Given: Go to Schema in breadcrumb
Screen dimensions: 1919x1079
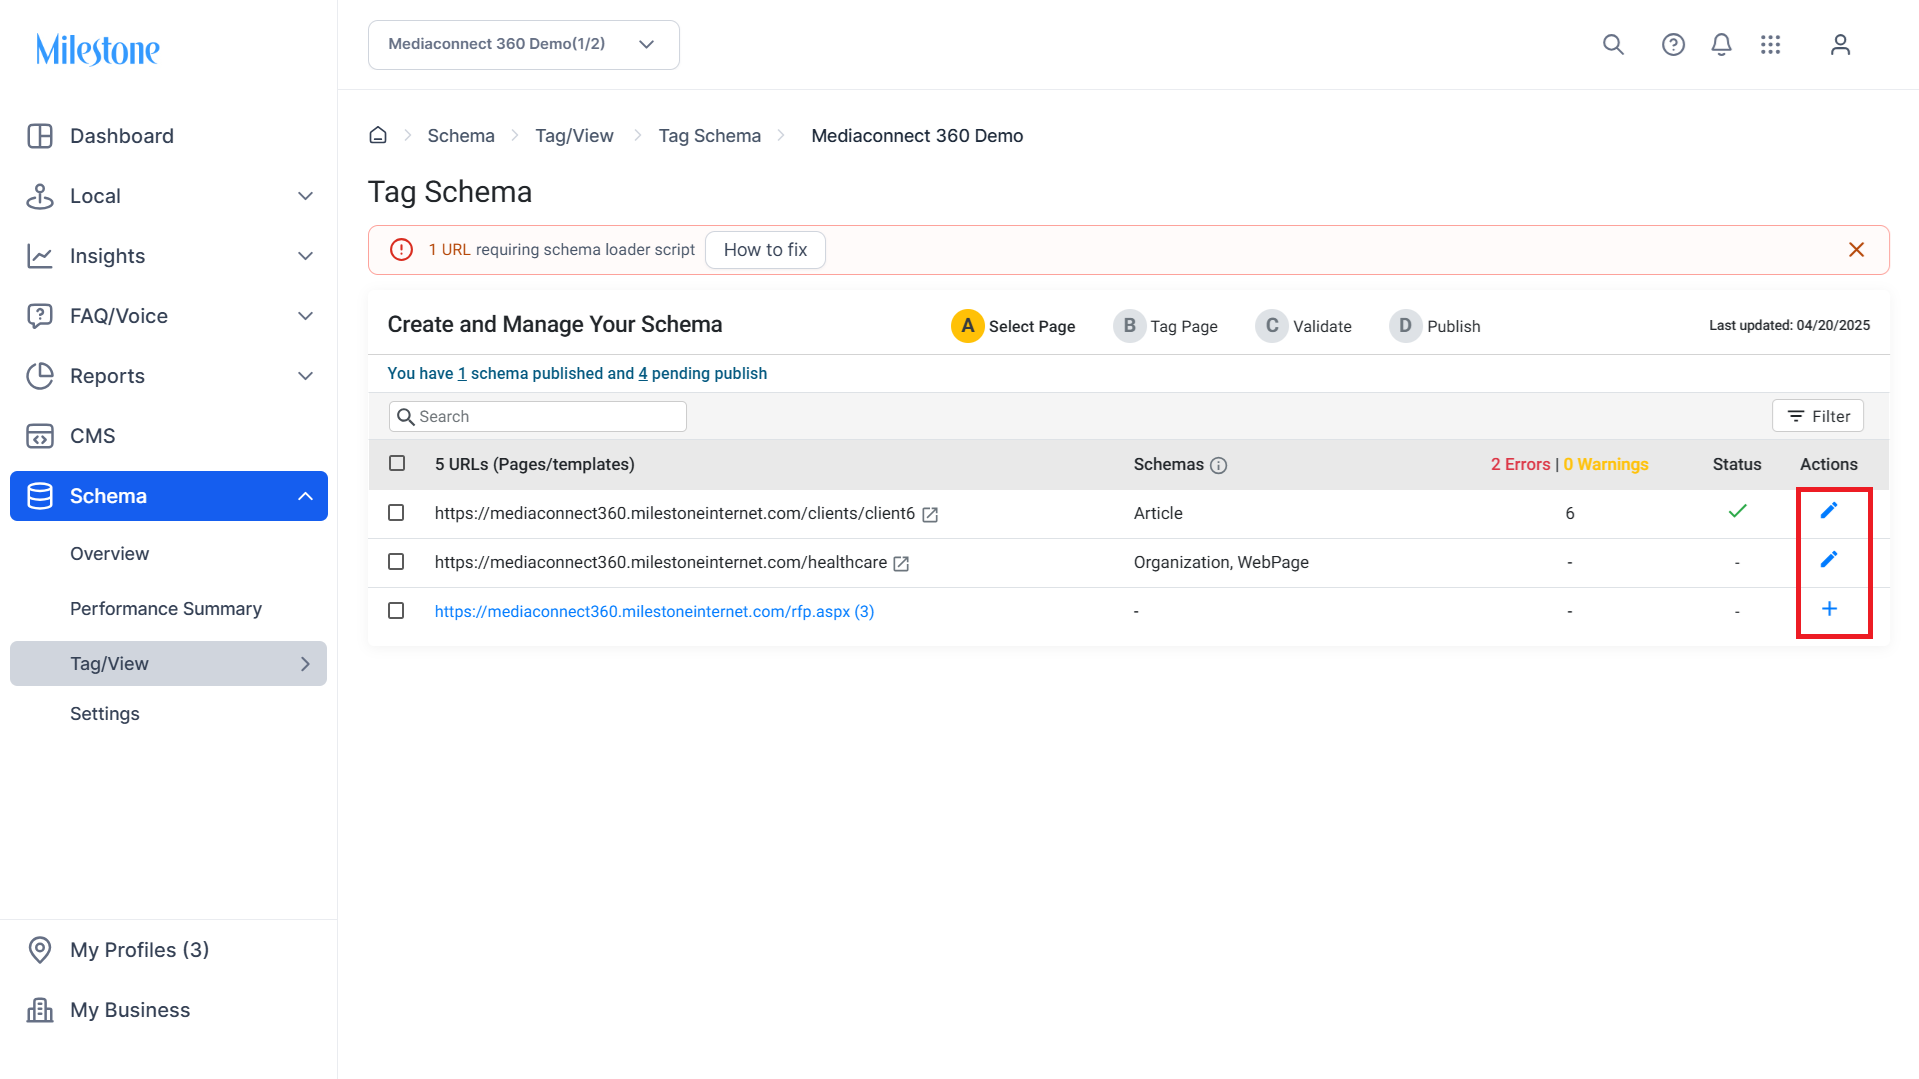Looking at the screenshot, I should (x=461, y=135).
